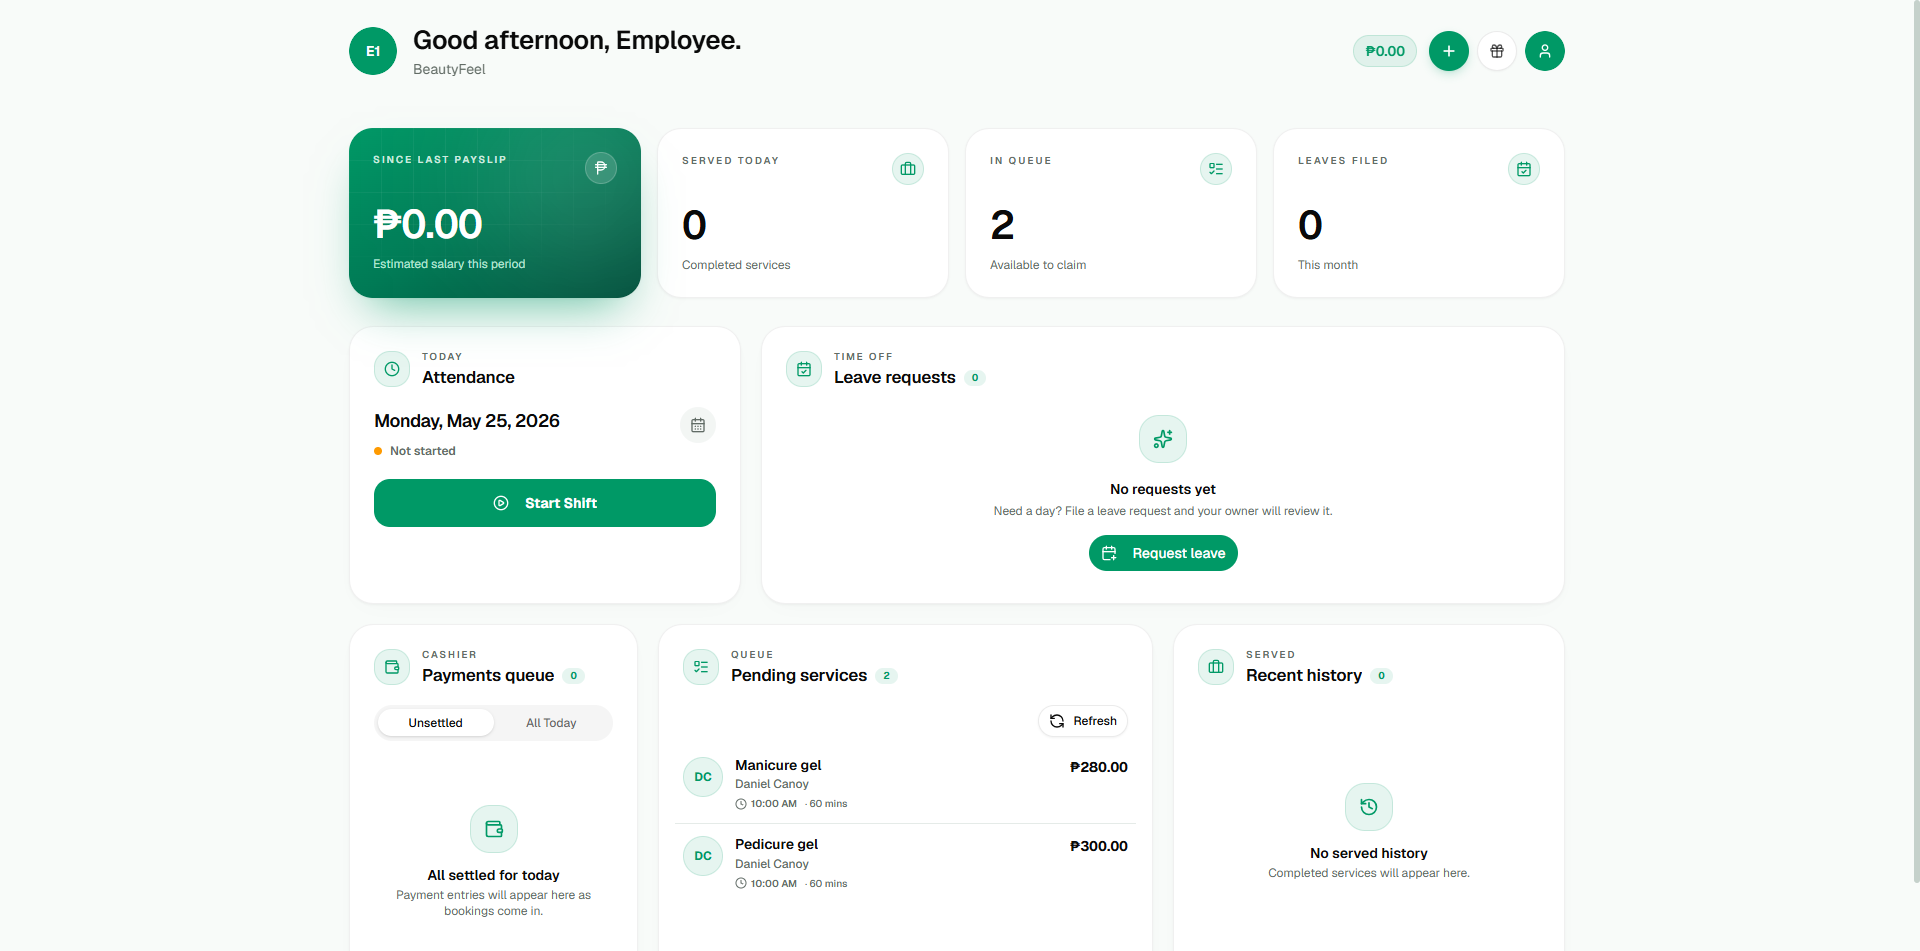The width and height of the screenshot is (1920, 951).
Task: Click the briefcase icon beside Recent history
Action: pos(1216,667)
